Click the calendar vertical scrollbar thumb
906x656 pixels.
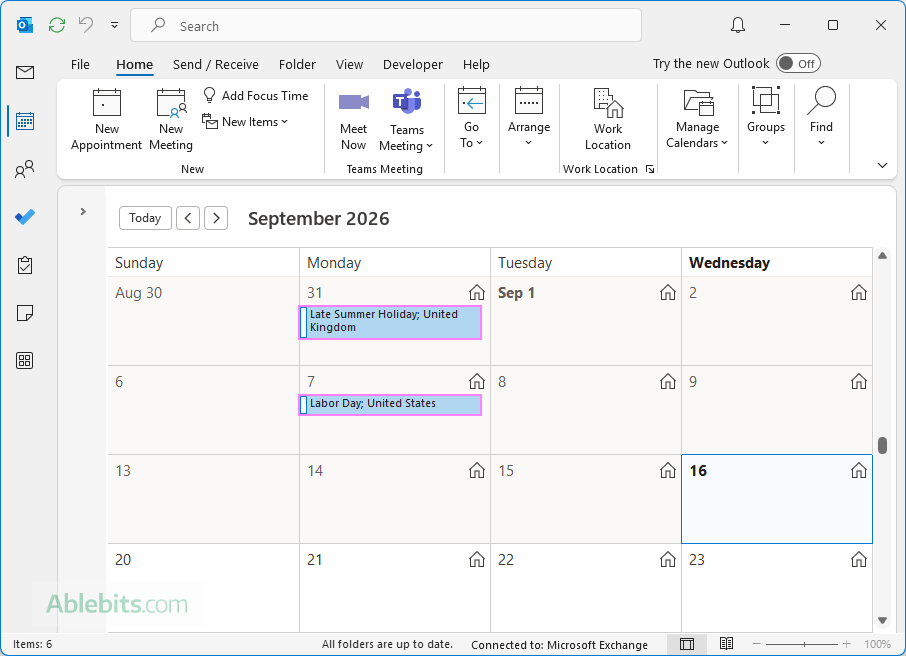[x=882, y=445]
